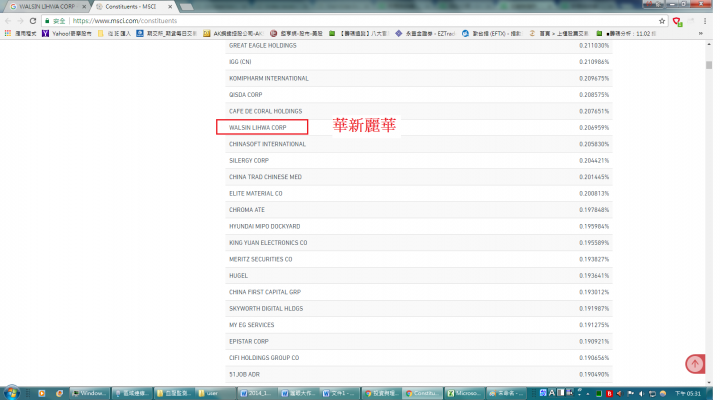Select the IGG (CN) row

[x=419, y=62]
